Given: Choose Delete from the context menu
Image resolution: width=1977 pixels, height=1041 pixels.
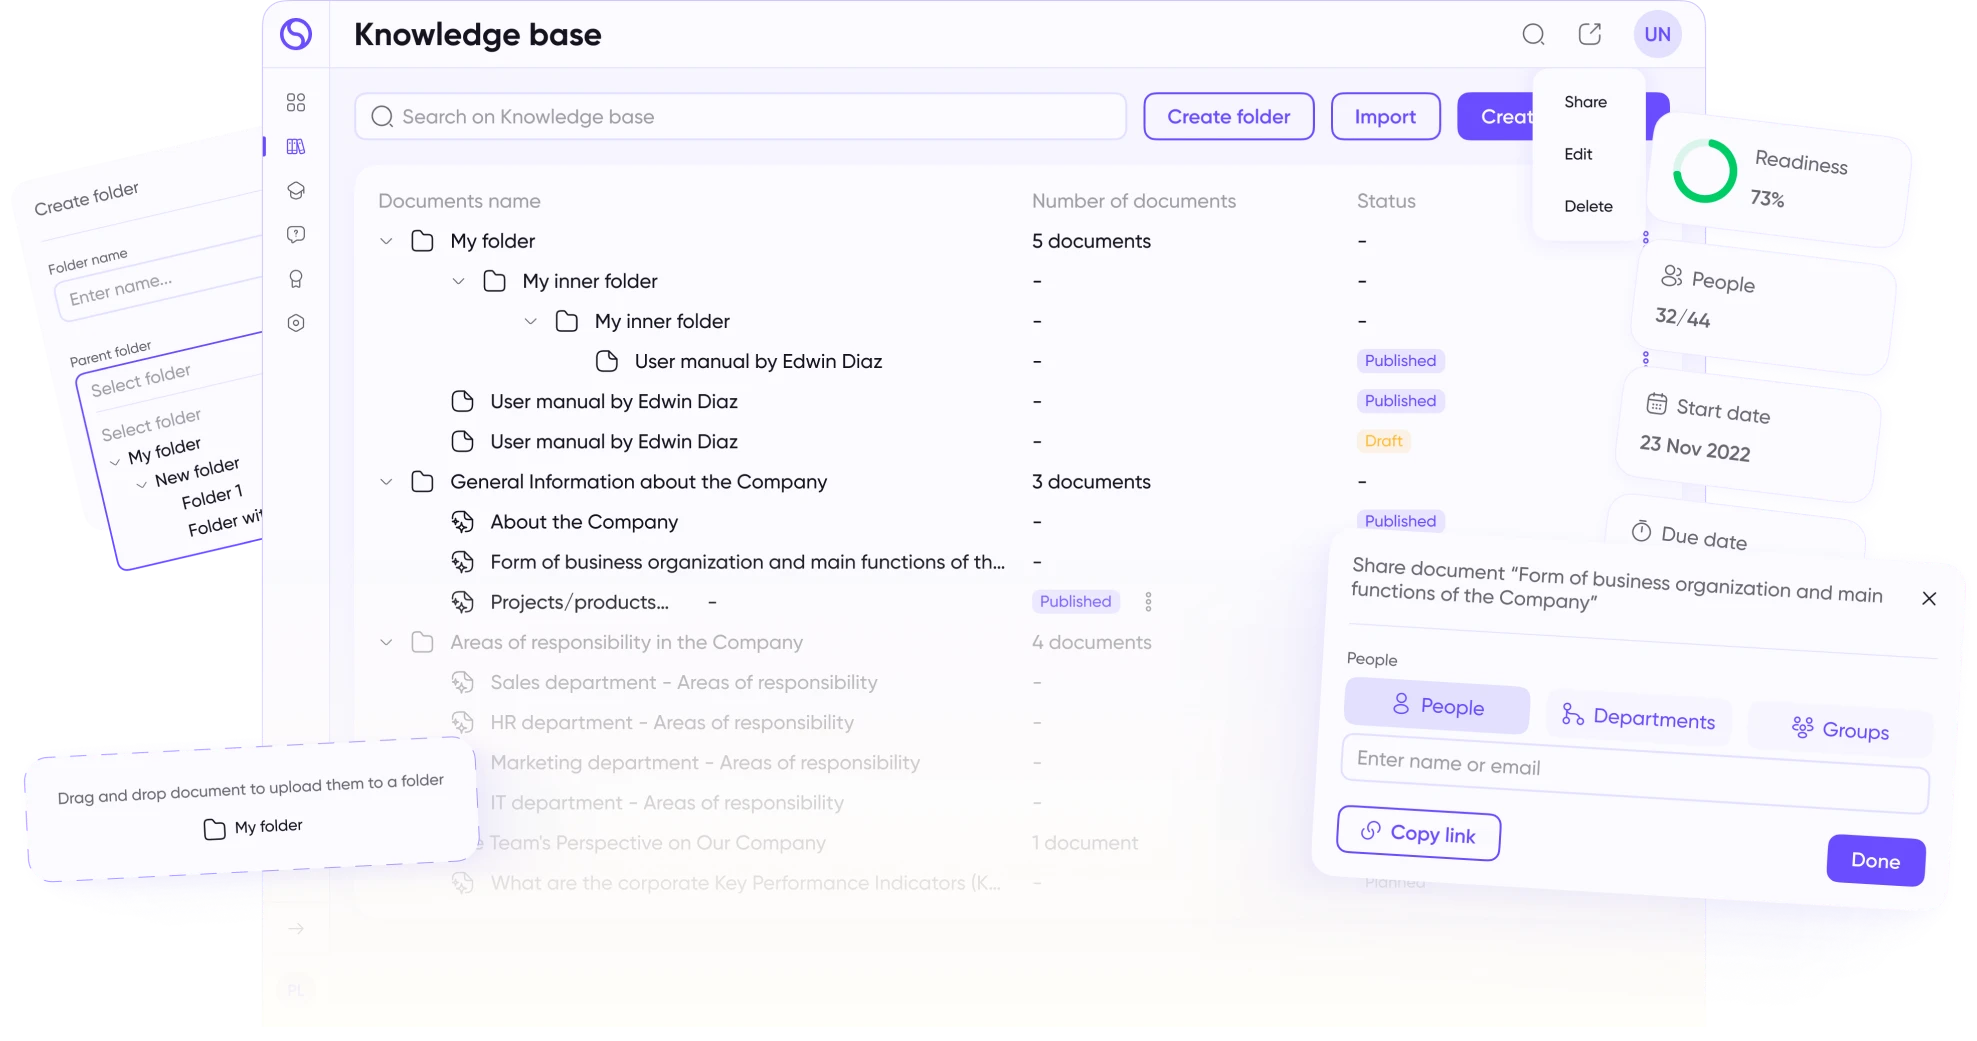Looking at the screenshot, I should (x=1588, y=206).
